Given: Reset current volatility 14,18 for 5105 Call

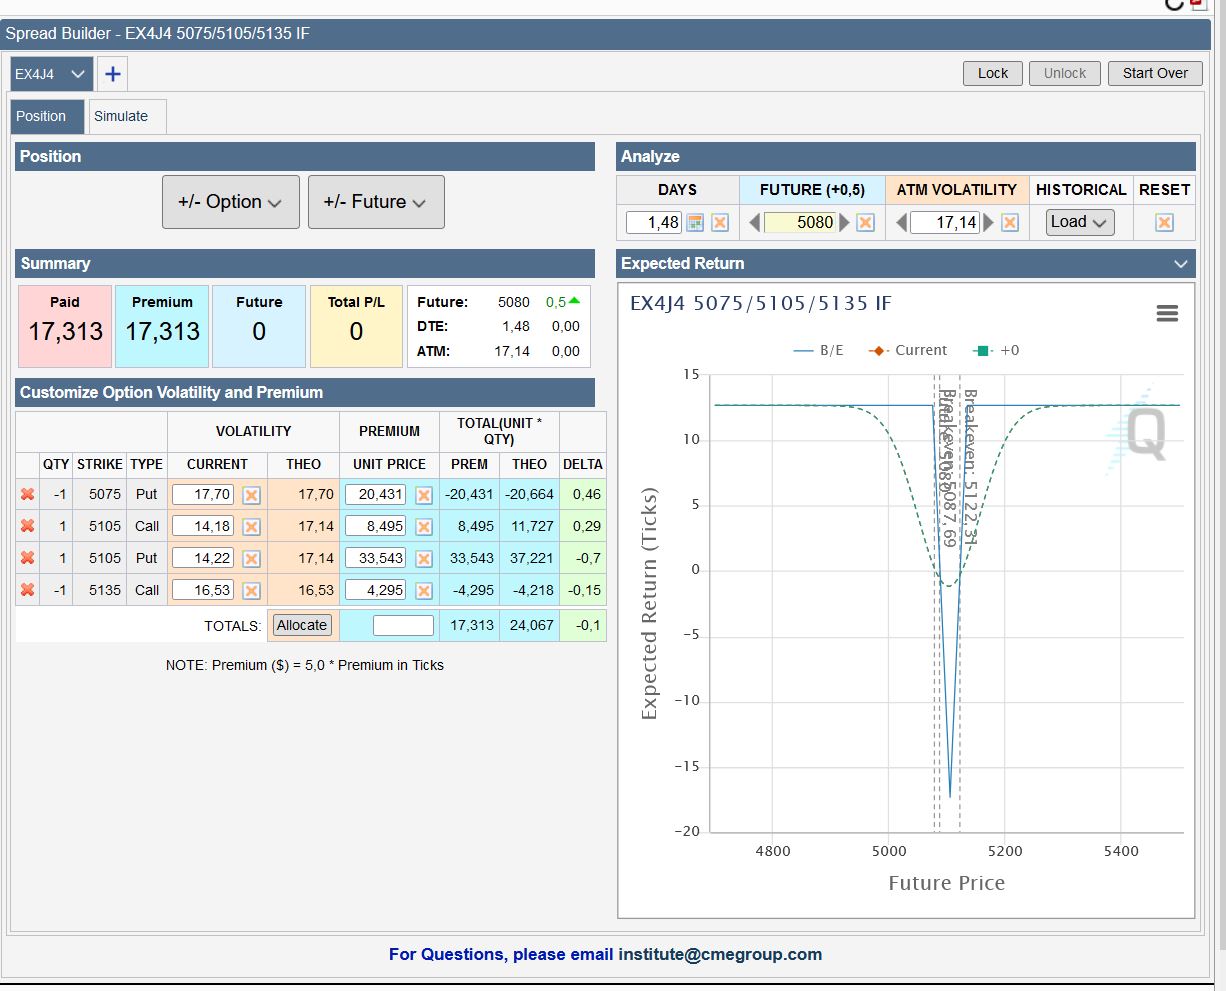Looking at the screenshot, I should pyautogui.click(x=252, y=527).
